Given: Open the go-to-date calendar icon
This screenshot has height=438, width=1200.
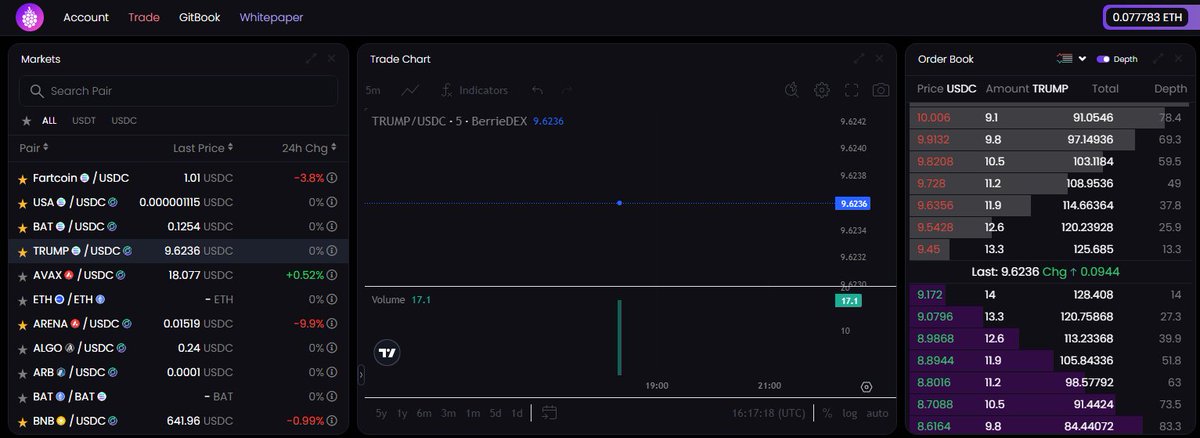Looking at the screenshot, I should [x=549, y=412].
